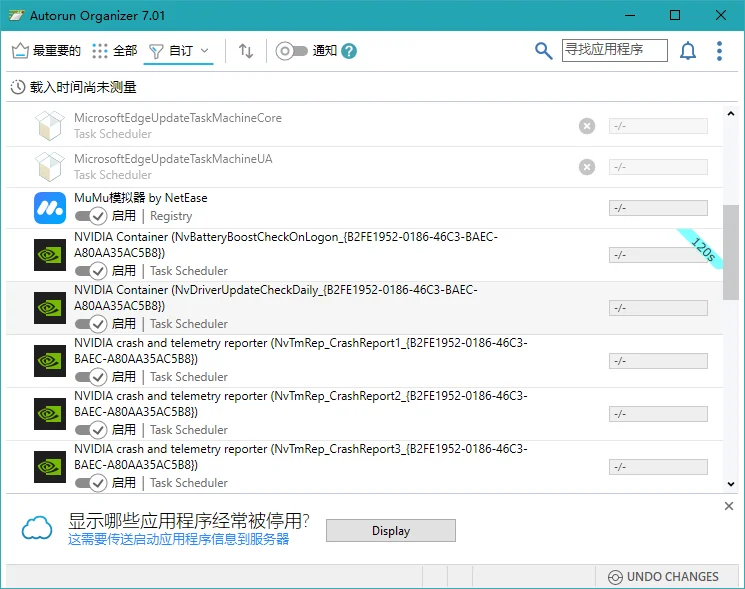
Task: Click the scroll down arrow of the list
Action: tap(731, 484)
